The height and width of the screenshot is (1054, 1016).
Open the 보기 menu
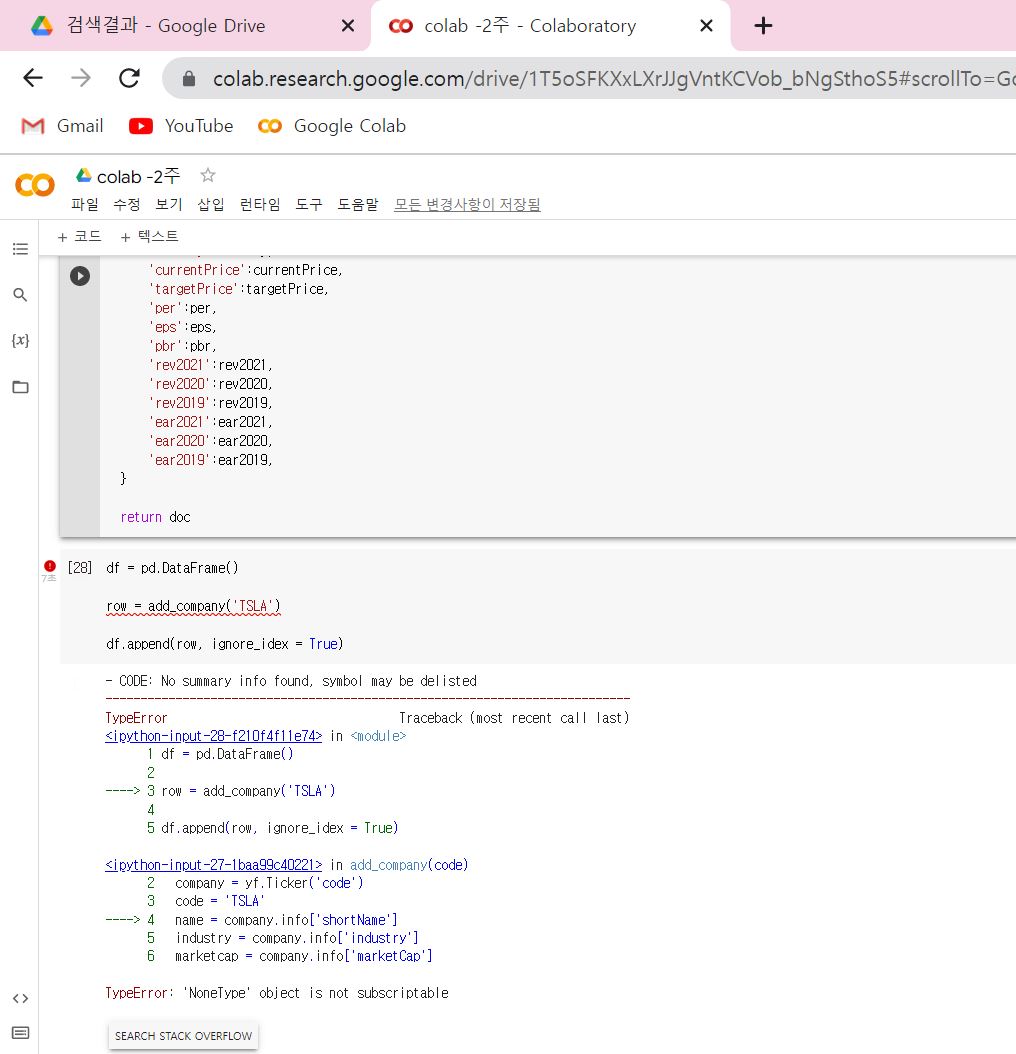169,204
